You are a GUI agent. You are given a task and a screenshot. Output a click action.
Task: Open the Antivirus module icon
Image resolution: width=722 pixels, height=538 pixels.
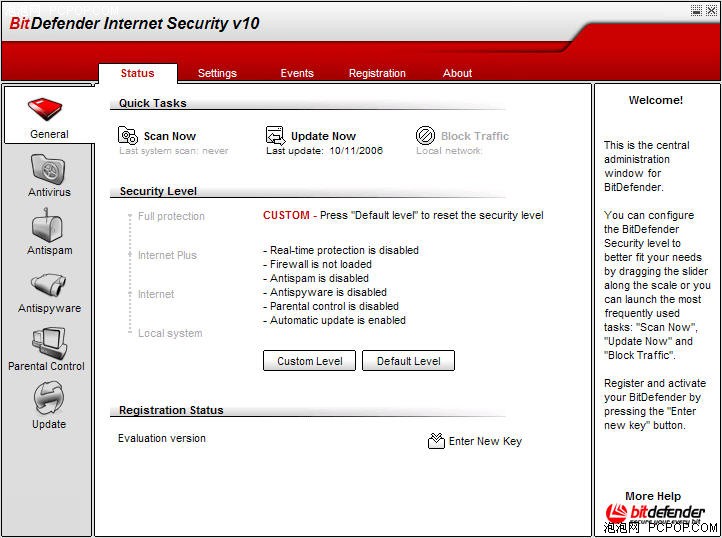[x=48, y=169]
